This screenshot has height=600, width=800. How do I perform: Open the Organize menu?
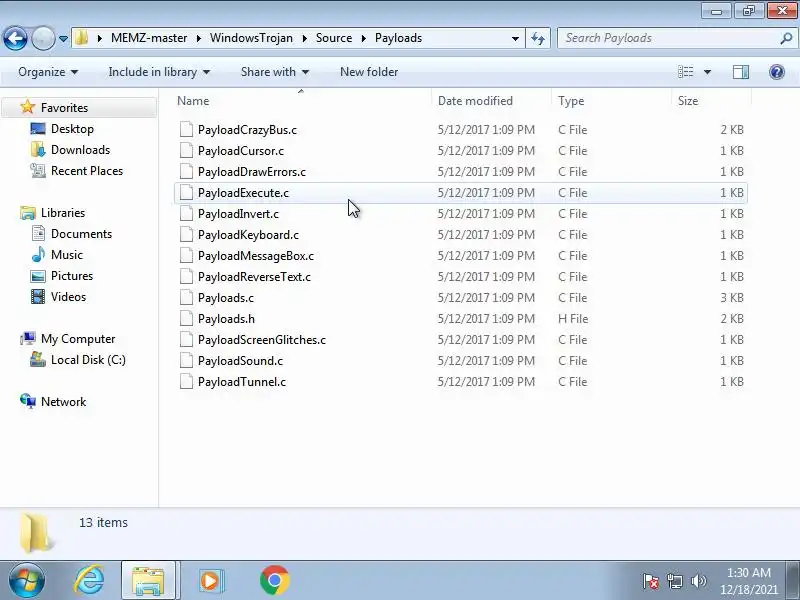click(48, 72)
